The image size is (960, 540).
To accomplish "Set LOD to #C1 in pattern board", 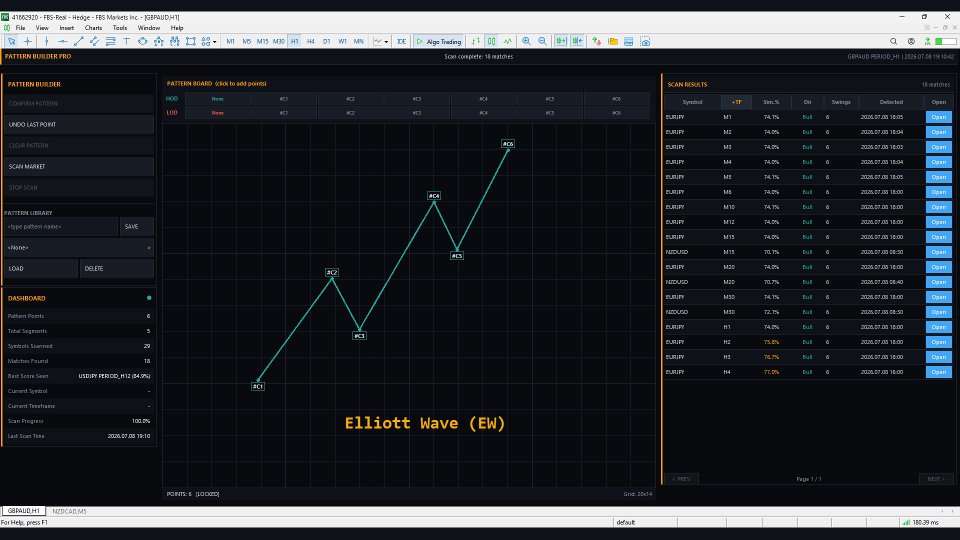I will click(x=283, y=113).
